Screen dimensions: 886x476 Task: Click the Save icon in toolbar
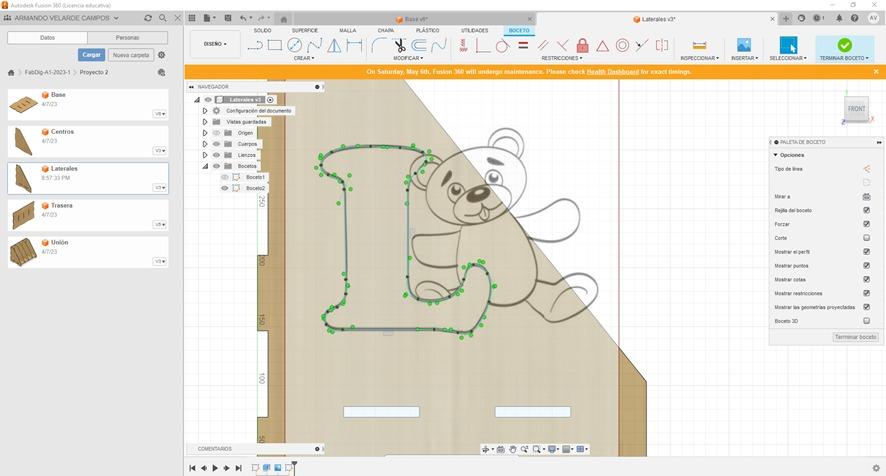[x=228, y=18]
